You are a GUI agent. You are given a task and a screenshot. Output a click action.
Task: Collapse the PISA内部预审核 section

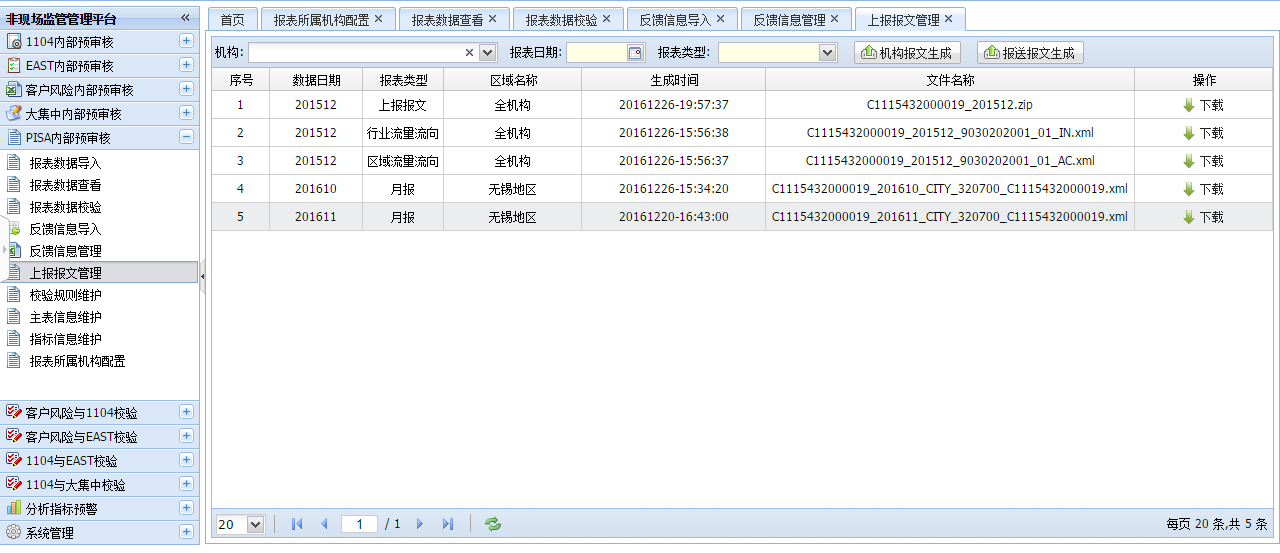tap(186, 138)
